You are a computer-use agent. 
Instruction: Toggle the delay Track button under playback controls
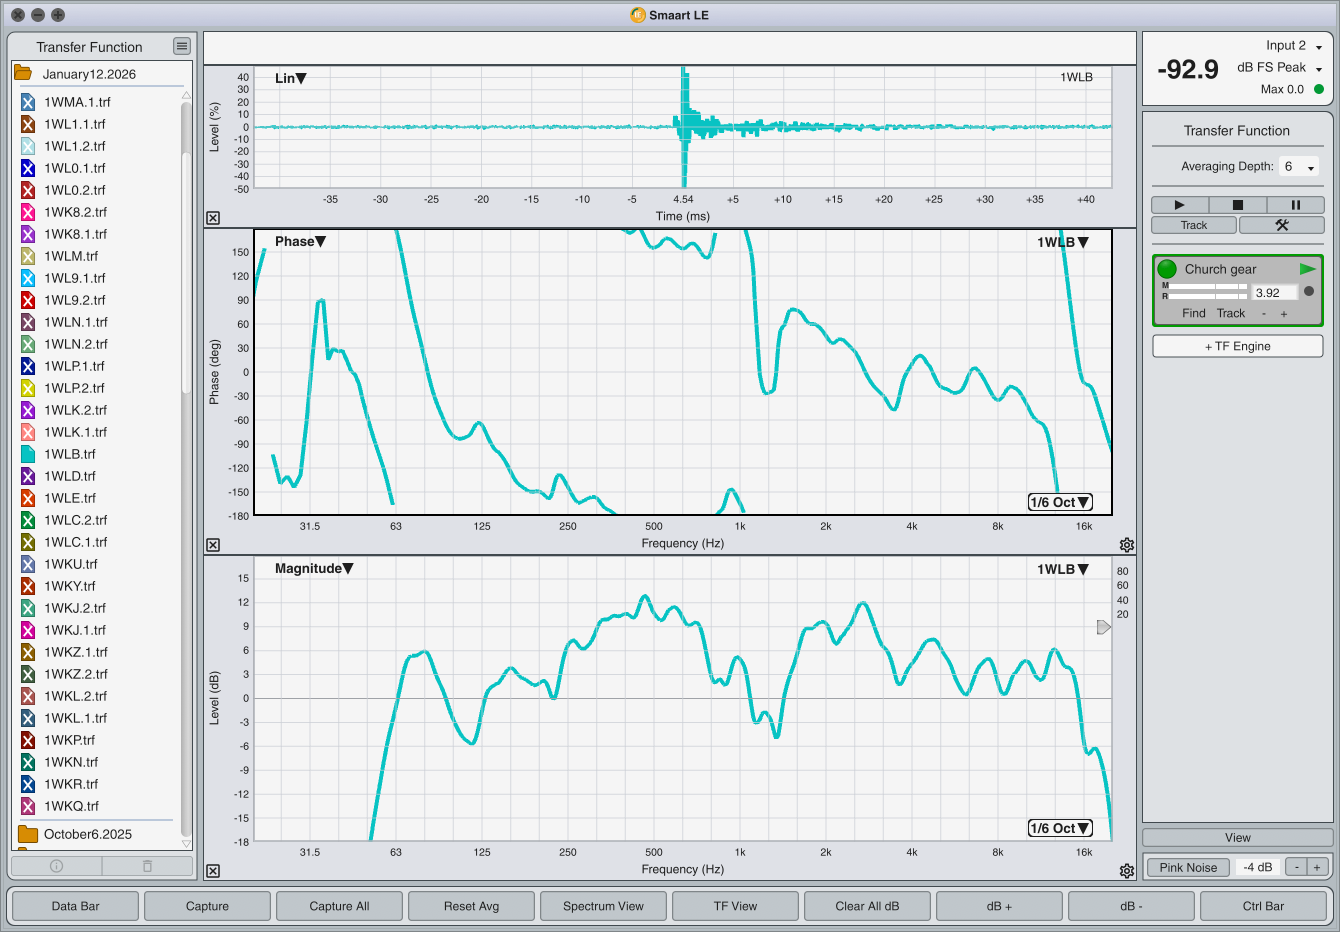click(x=1194, y=225)
